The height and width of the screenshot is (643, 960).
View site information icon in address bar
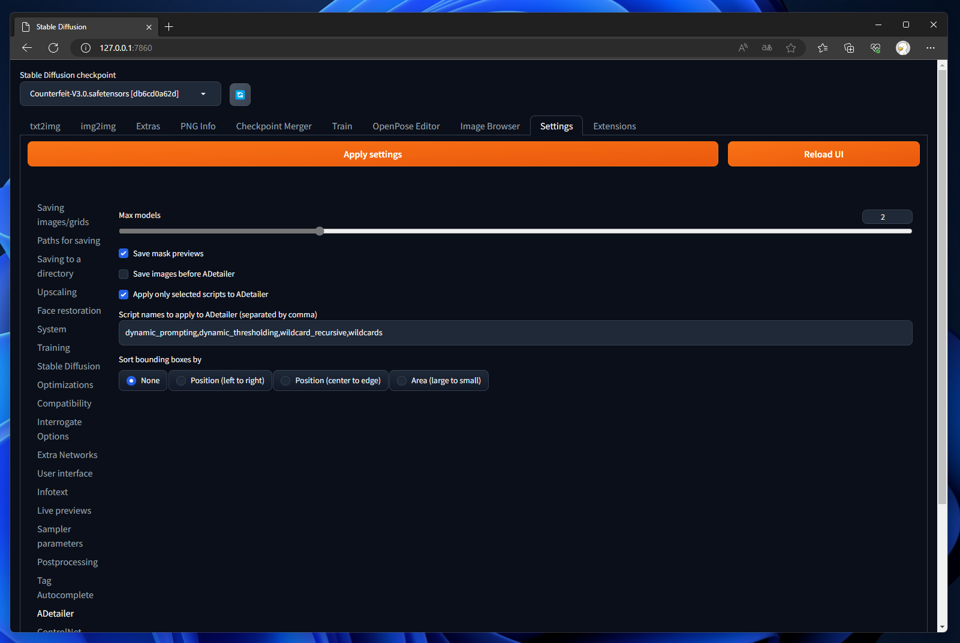click(x=86, y=48)
